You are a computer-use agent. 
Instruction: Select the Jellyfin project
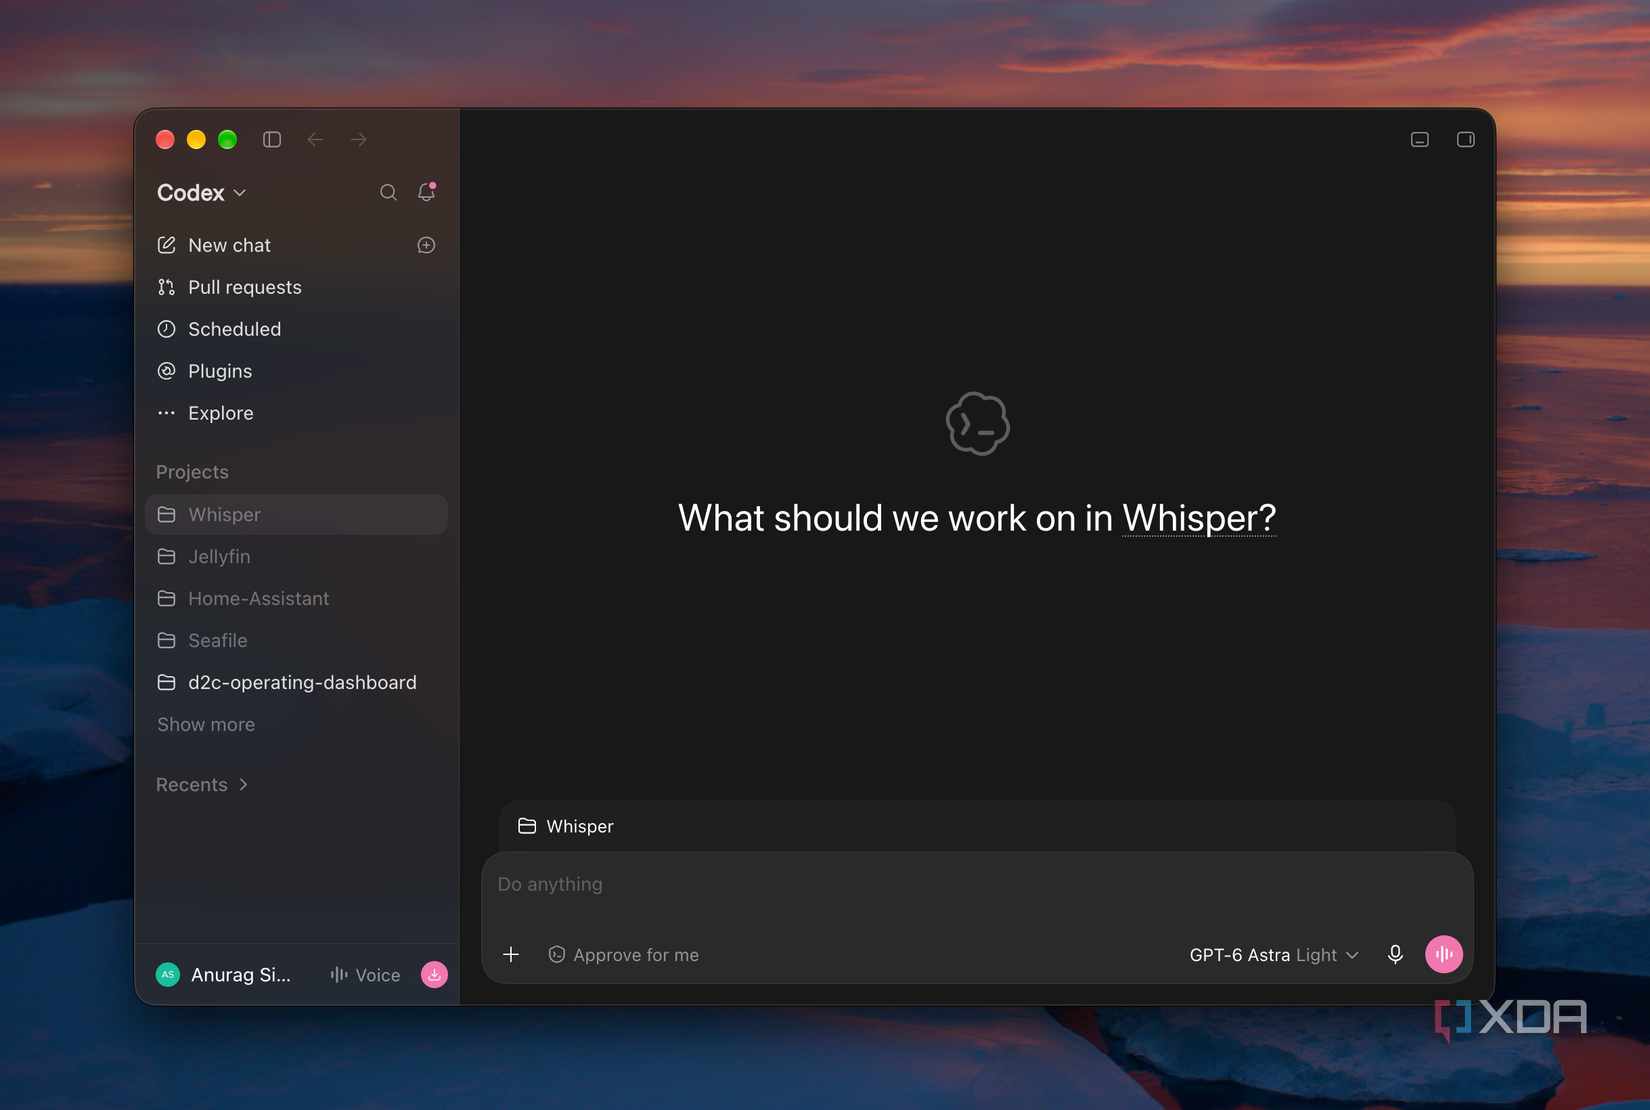pos(296,556)
